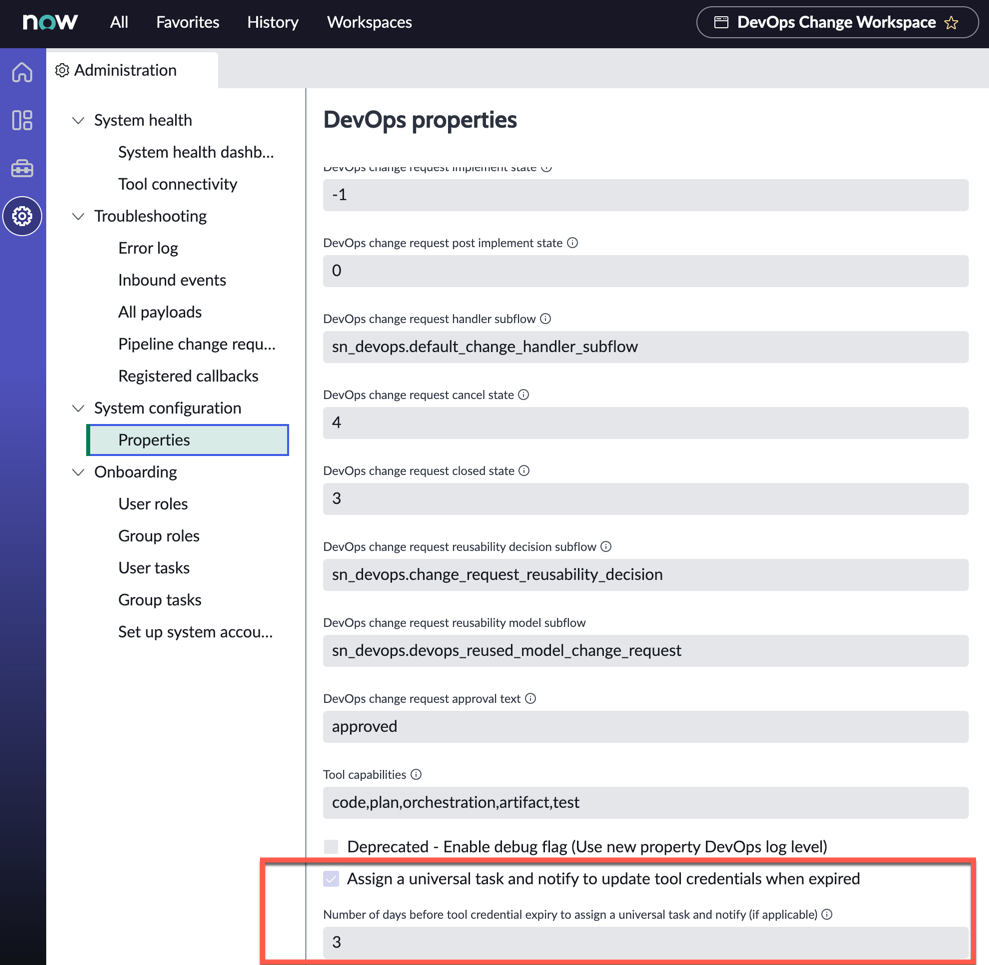
Task: Open Set up system account item
Action: pos(196,632)
